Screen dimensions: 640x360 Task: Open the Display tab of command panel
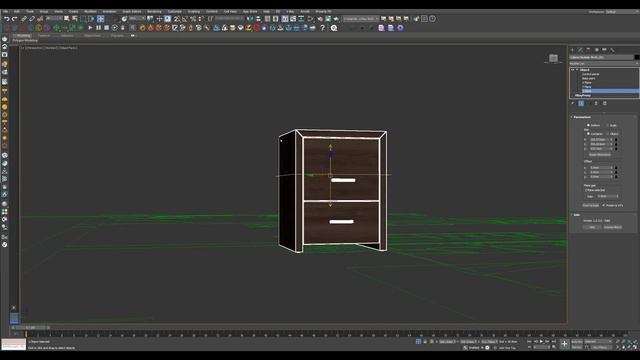point(604,50)
